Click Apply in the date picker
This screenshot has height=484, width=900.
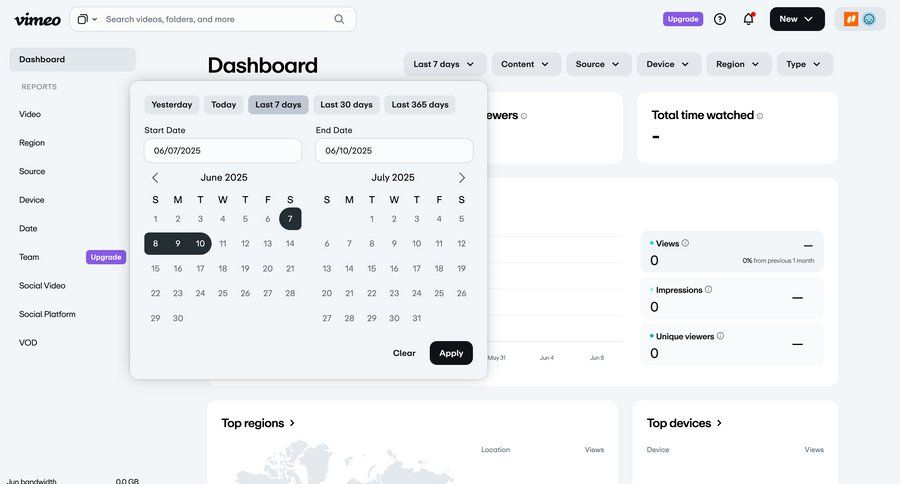click(451, 353)
